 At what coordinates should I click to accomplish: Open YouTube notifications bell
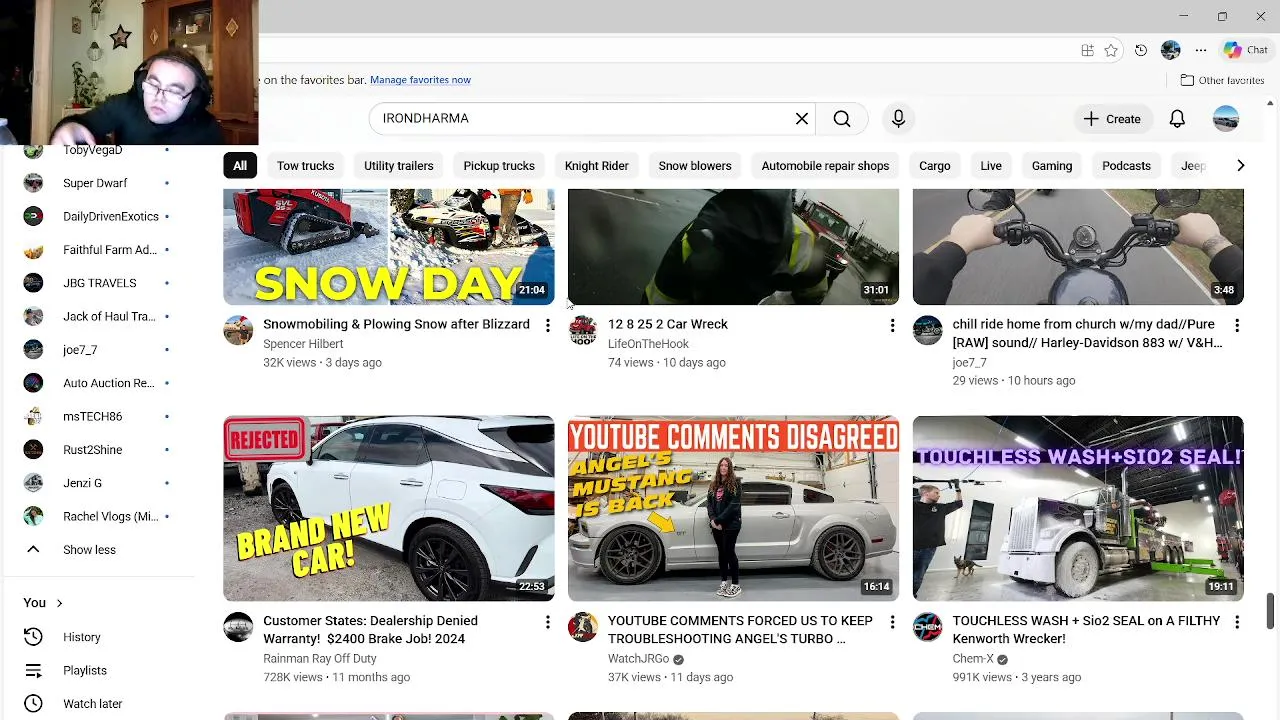click(1177, 119)
